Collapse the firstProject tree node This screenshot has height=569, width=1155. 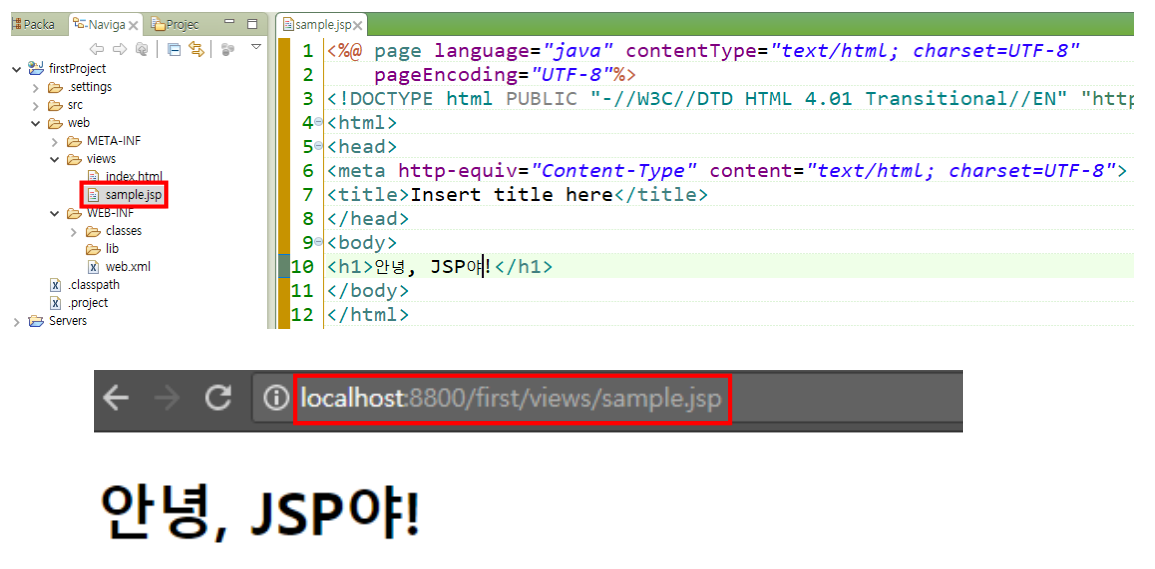click(x=17, y=69)
